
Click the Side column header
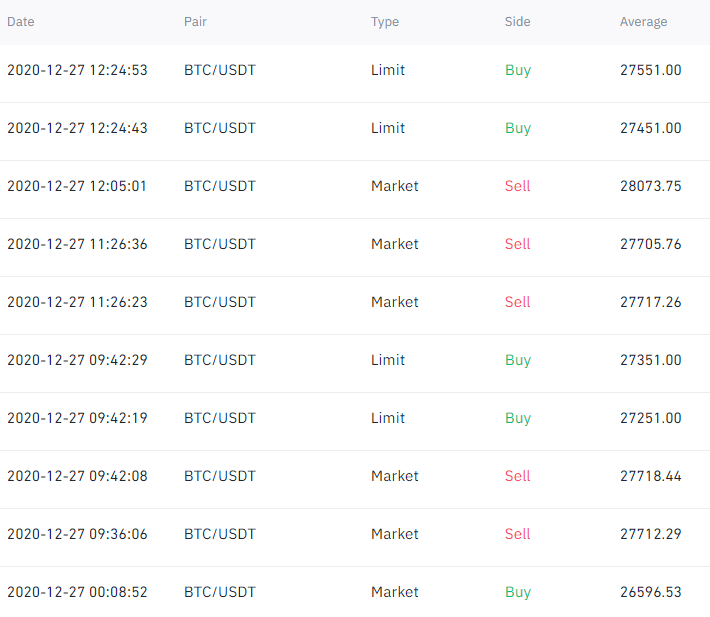click(517, 22)
